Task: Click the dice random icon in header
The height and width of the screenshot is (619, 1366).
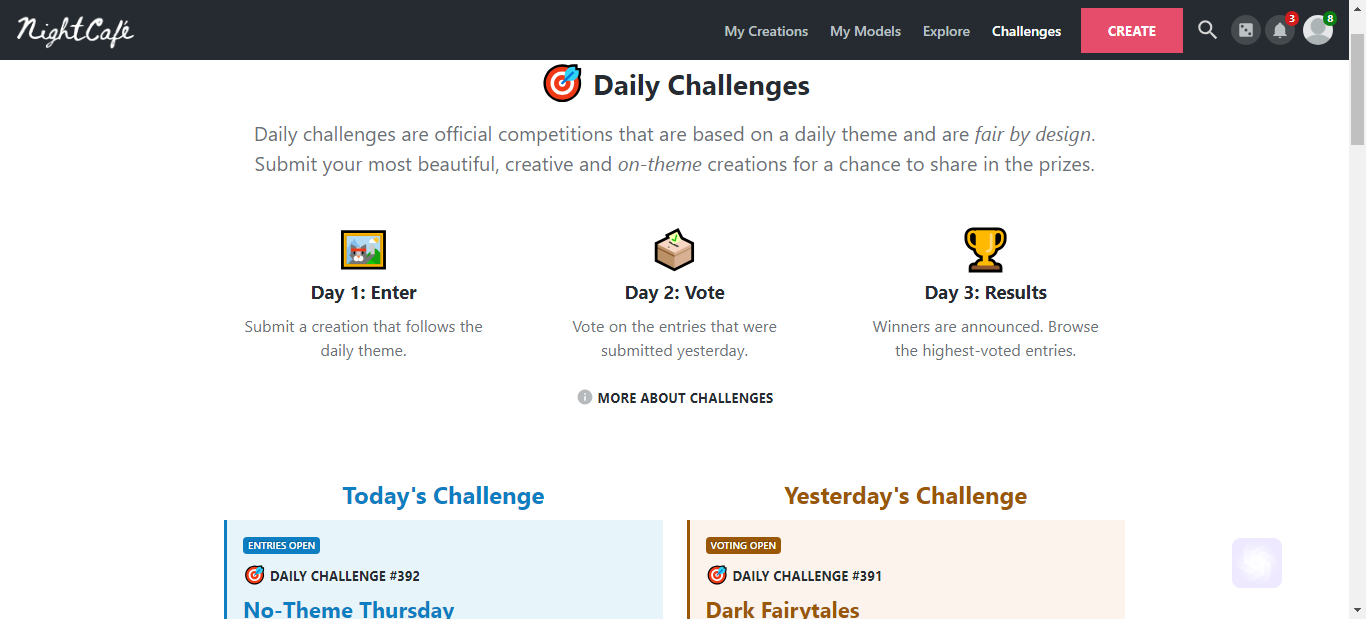Action: [x=1246, y=30]
